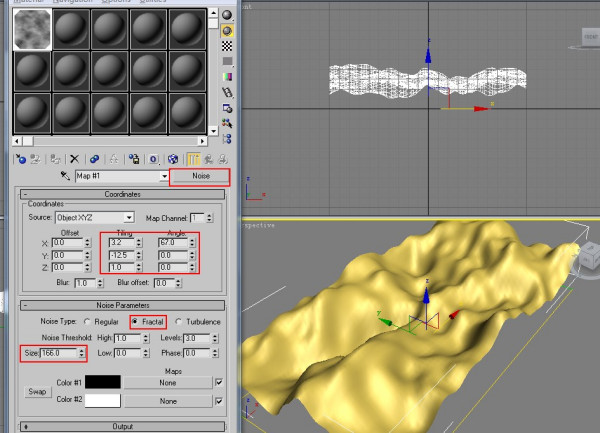This screenshot has height=433, width=600.
Task: Click Show Map in Viewport icon
Action: [173, 159]
